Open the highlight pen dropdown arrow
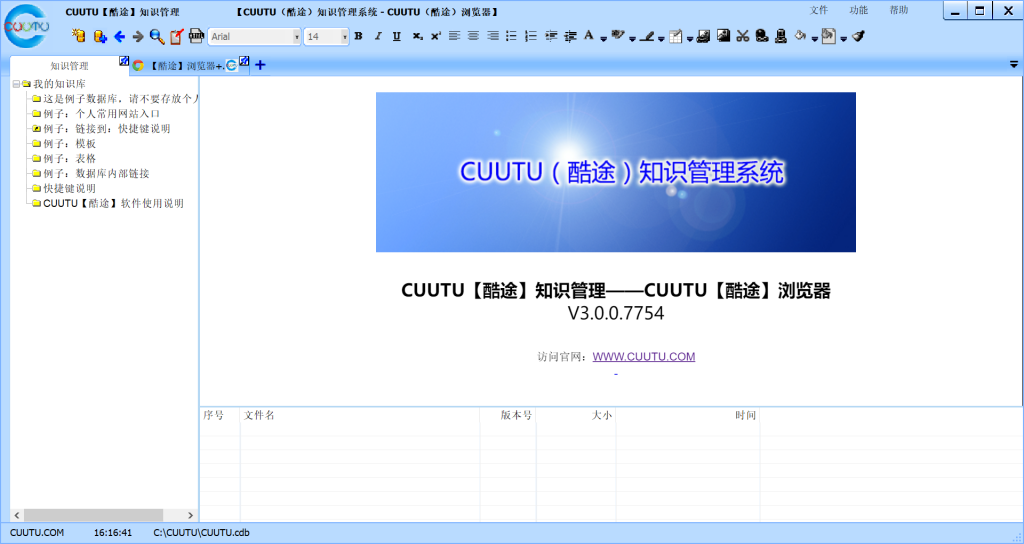 [661, 39]
